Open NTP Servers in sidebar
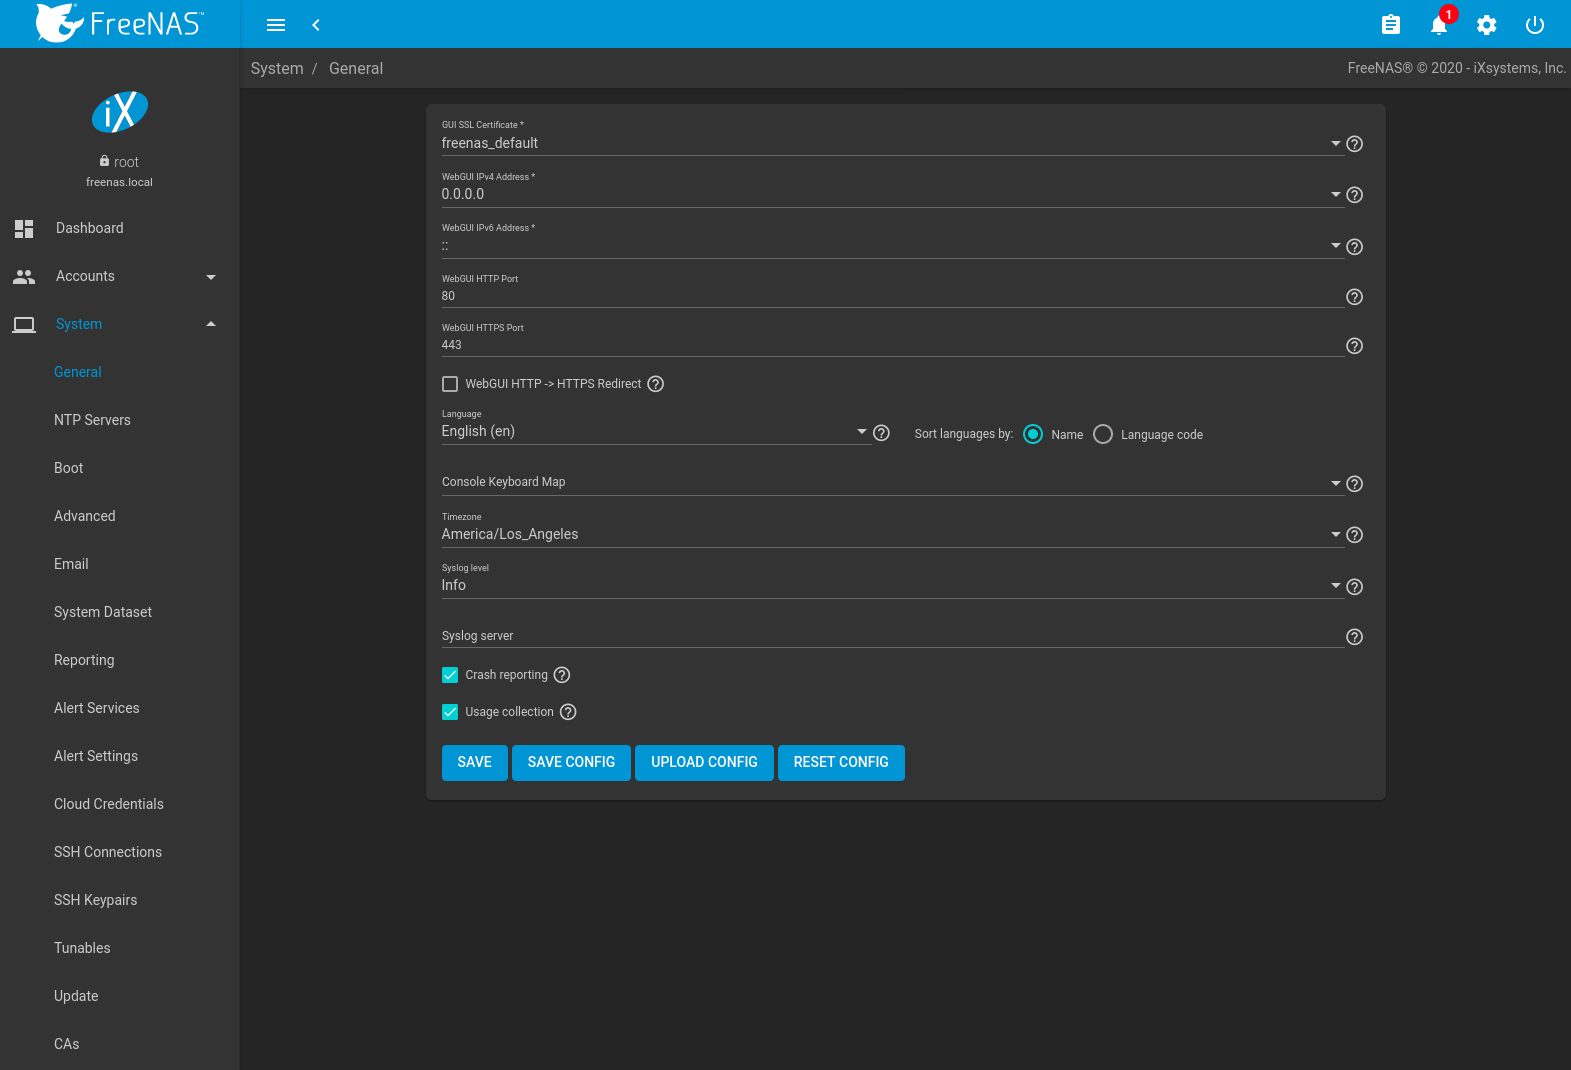The height and width of the screenshot is (1070, 1571). [92, 420]
